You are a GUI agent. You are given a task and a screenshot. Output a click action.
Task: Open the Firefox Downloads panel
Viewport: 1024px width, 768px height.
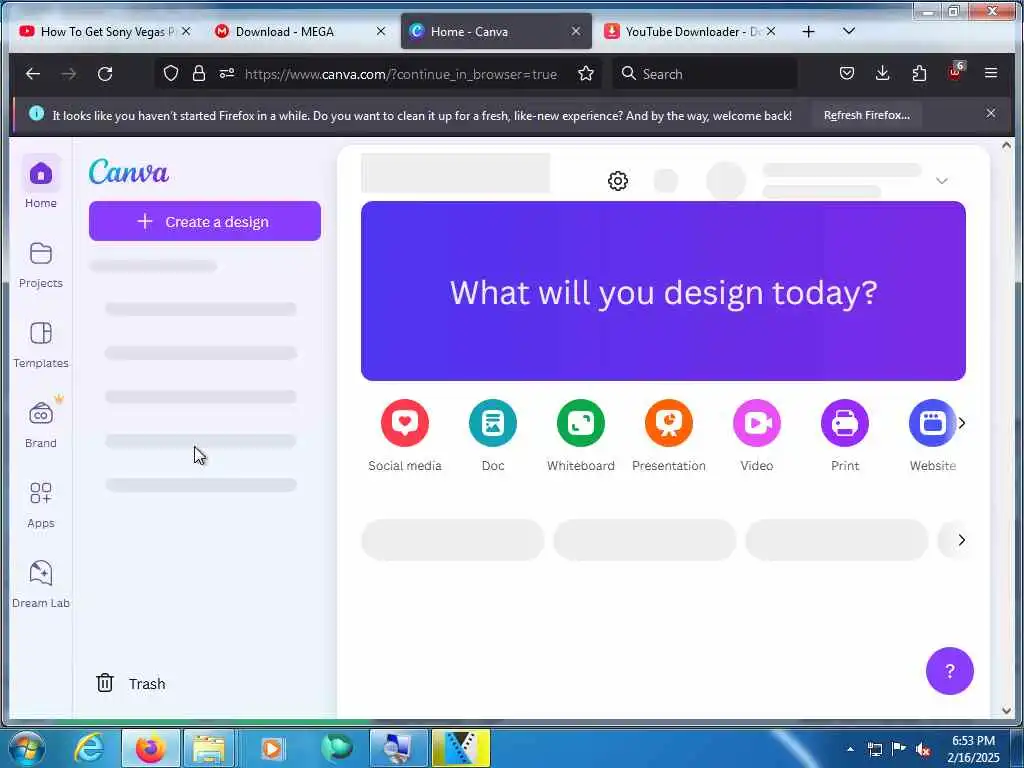coord(882,73)
